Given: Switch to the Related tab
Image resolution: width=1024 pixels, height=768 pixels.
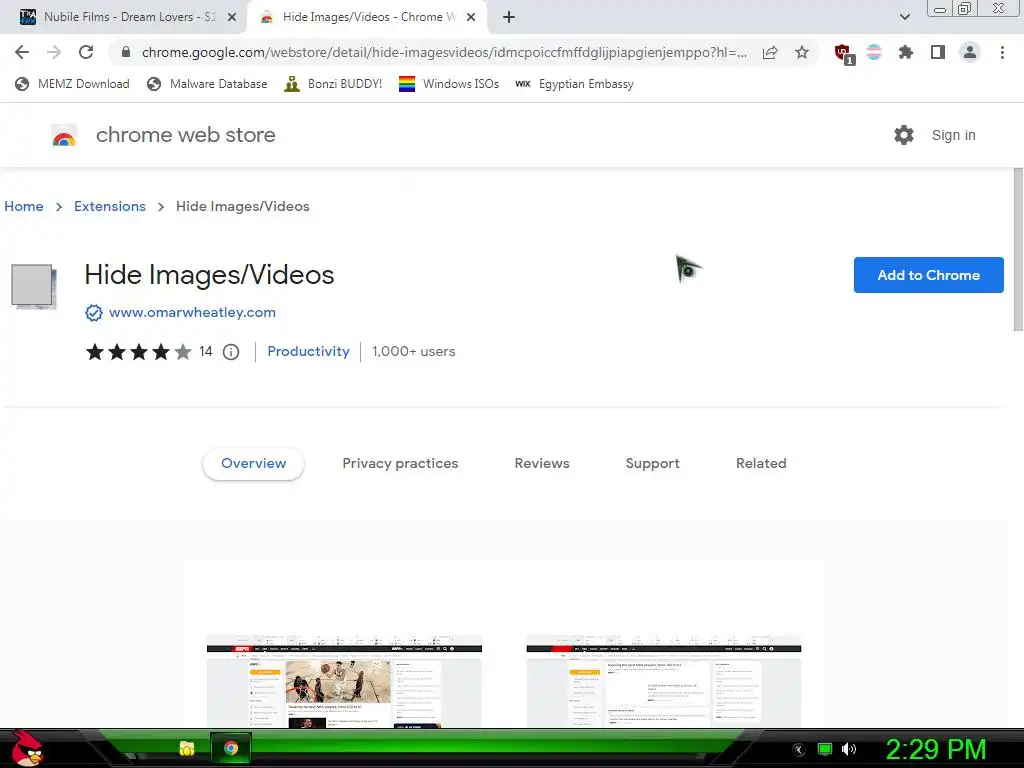Looking at the screenshot, I should (x=761, y=464).
